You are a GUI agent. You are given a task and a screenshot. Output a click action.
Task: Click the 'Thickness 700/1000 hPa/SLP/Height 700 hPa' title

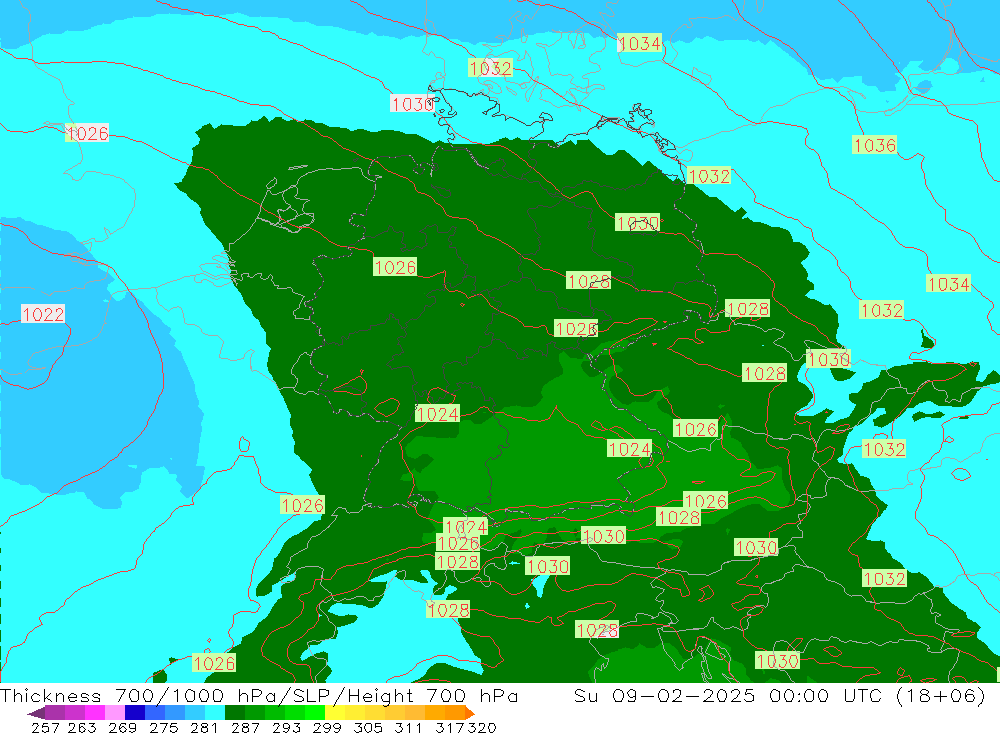pos(259,695)
